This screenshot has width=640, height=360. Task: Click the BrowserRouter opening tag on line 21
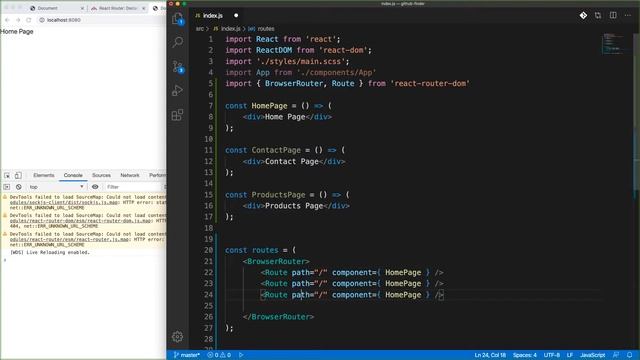coord(276,261)
